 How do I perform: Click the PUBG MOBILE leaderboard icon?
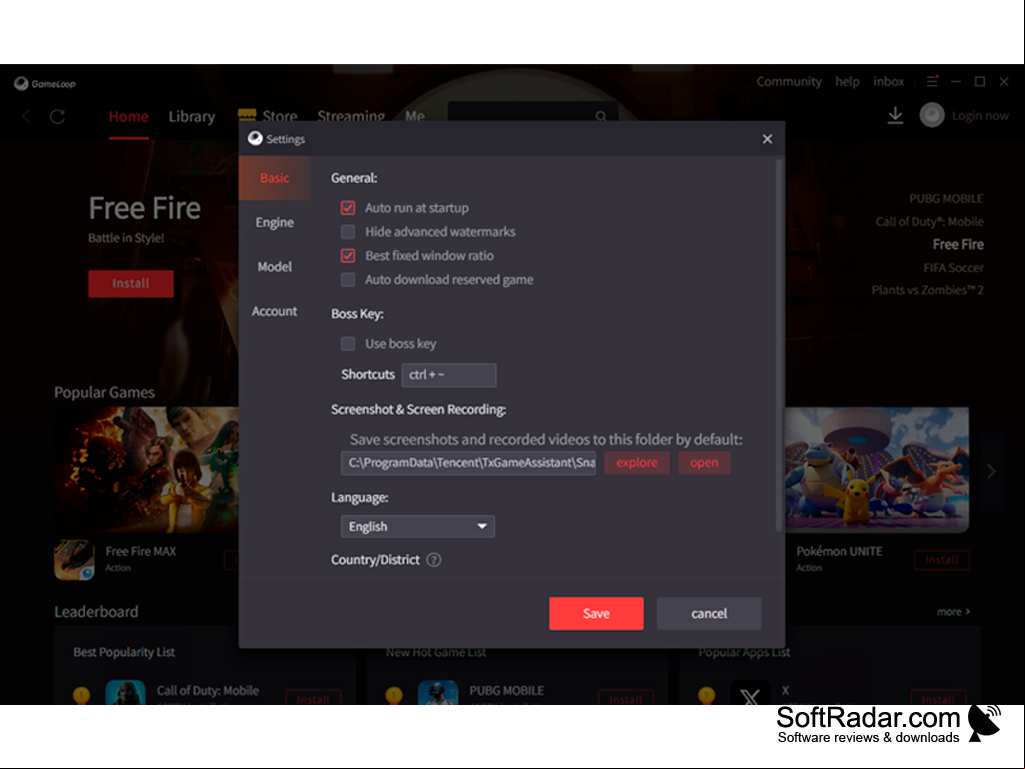[438, 692]
